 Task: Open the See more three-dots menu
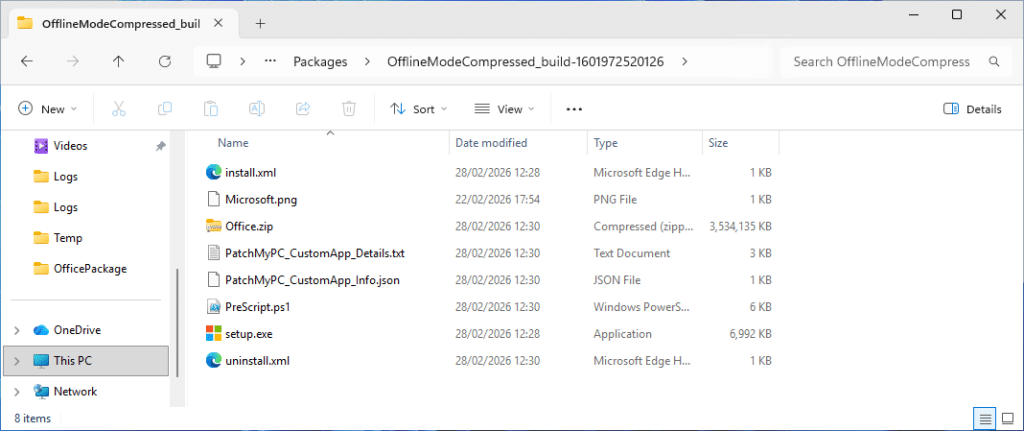click(x=574, y=109)
